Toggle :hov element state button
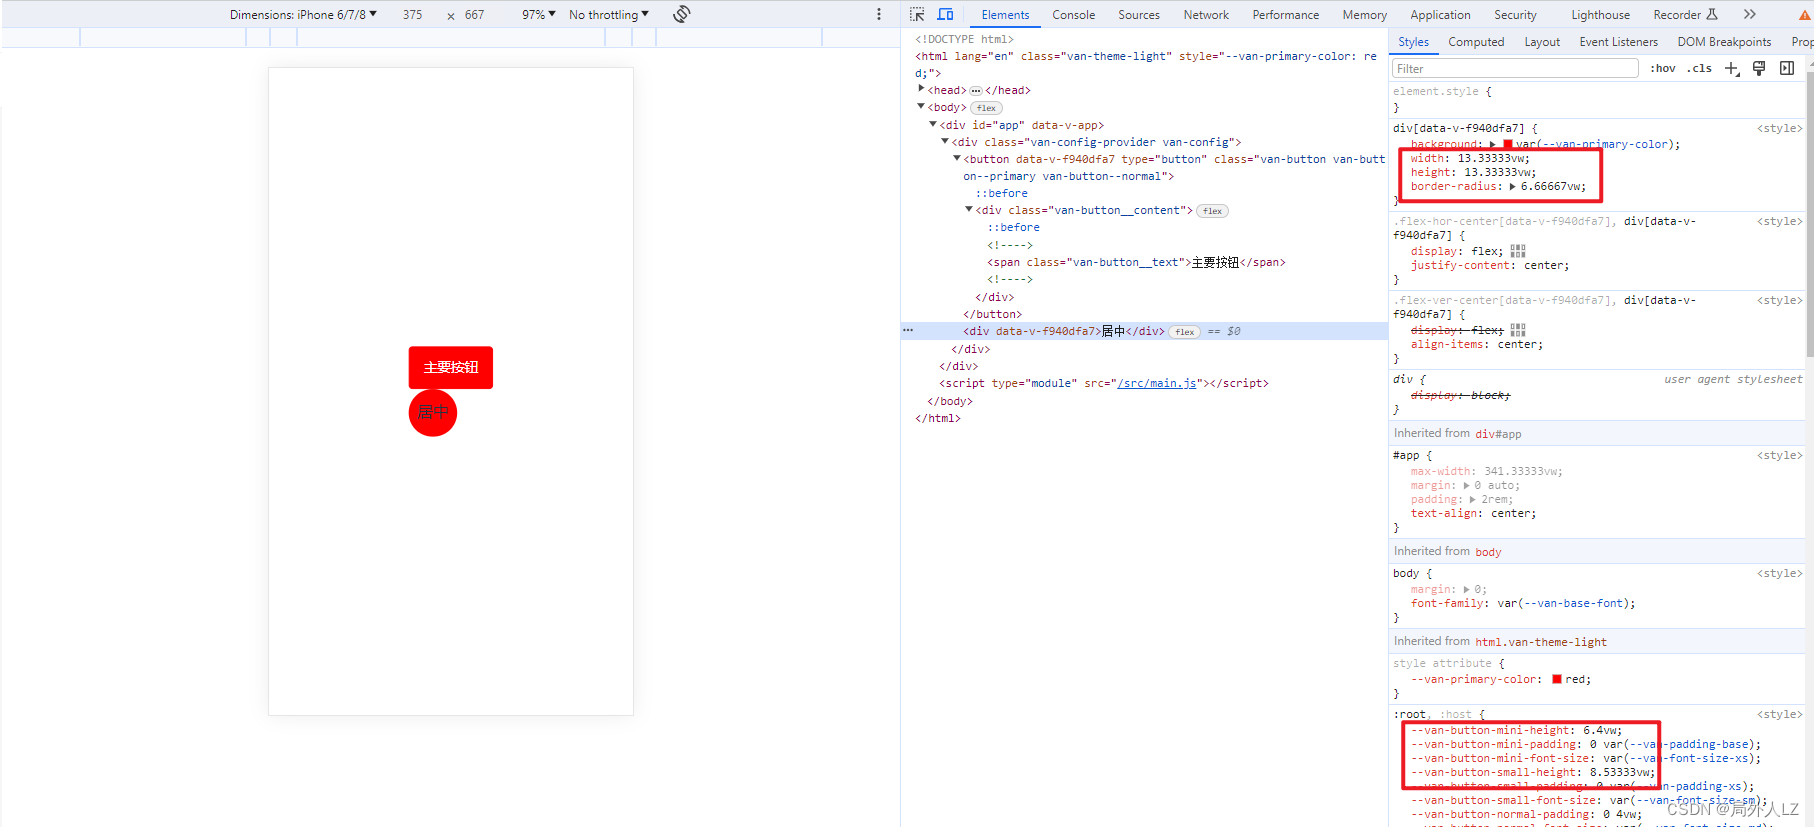The height and width of the screenshot is (827, 1814). pos(1662,68)
